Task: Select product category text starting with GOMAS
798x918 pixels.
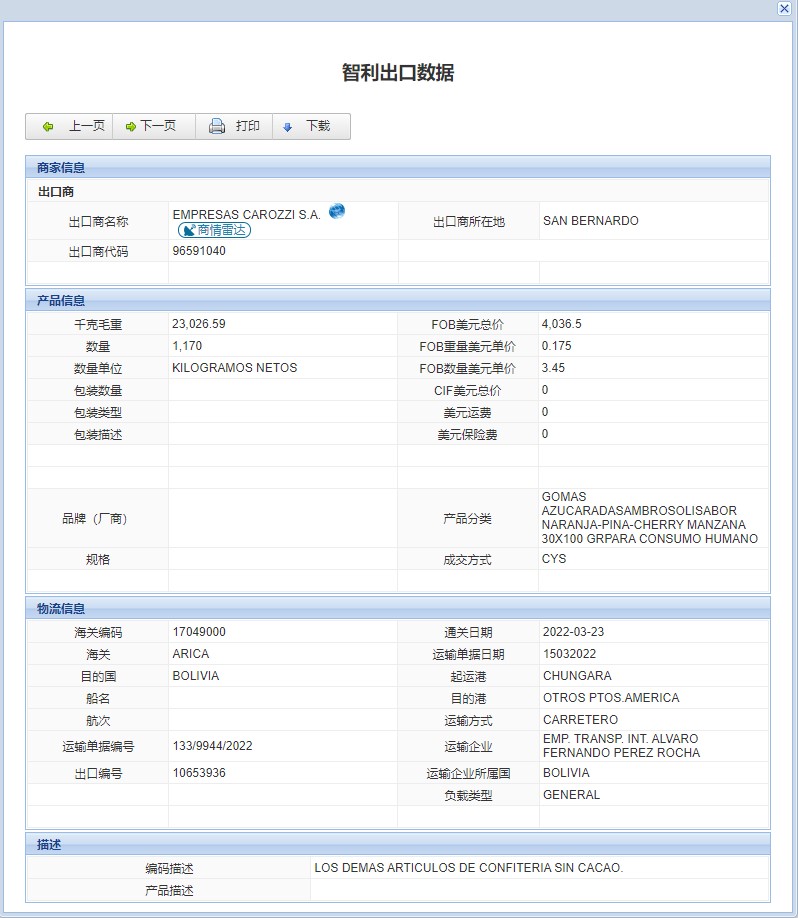Action: pos(650,518)
